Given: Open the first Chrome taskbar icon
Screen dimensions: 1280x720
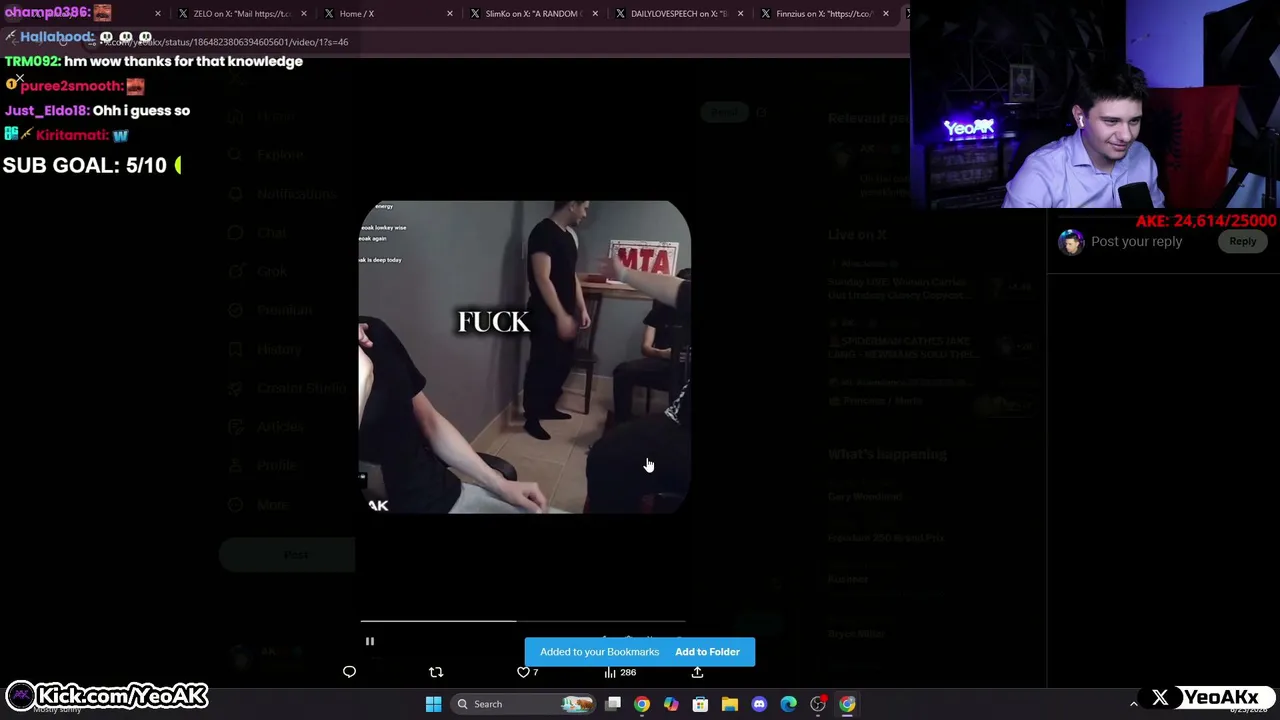Looking at the screenshot, I should (x=642, y=704).
